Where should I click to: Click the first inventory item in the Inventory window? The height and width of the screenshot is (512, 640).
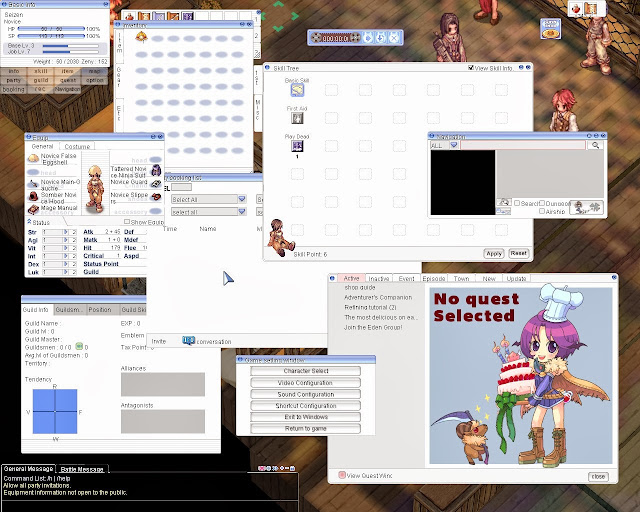(x=141, y=37)
